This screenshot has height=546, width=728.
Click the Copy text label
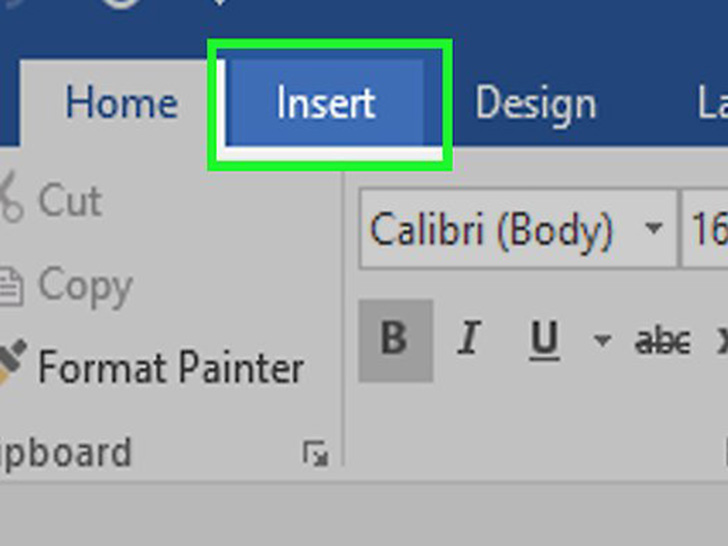[x=85, y=287]
